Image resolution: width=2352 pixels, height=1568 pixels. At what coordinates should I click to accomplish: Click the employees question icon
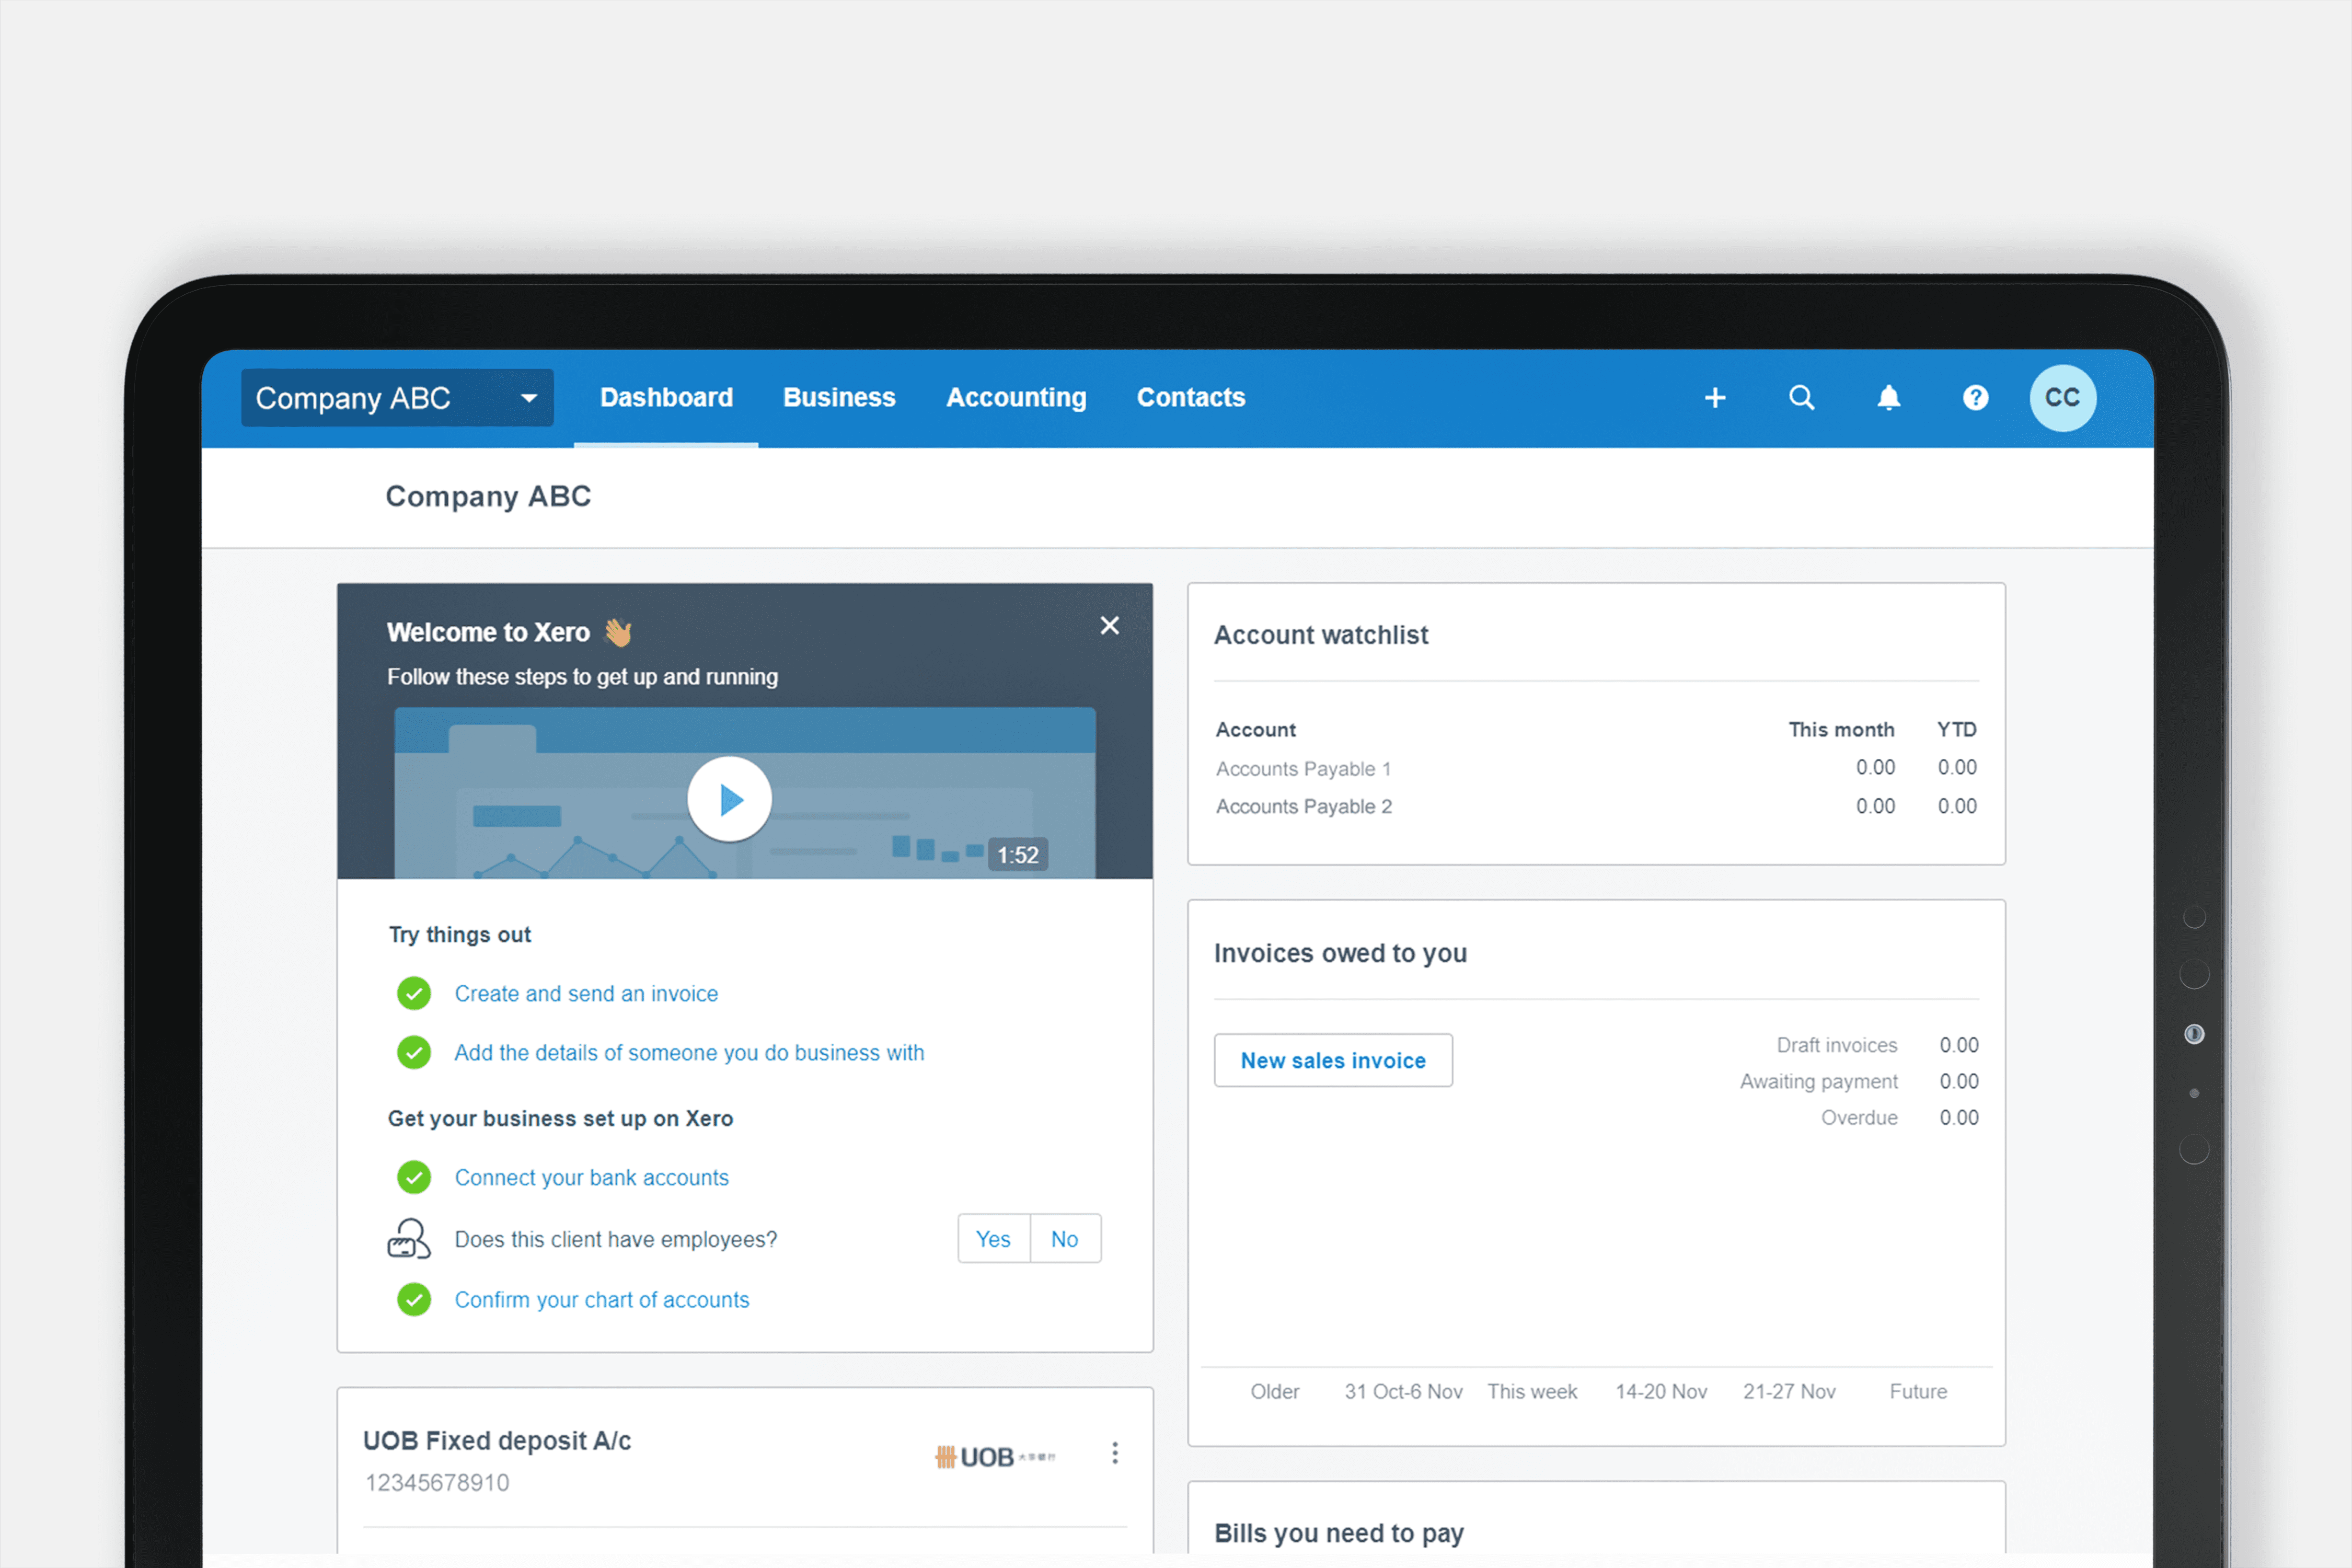(x=409, y=1239)
